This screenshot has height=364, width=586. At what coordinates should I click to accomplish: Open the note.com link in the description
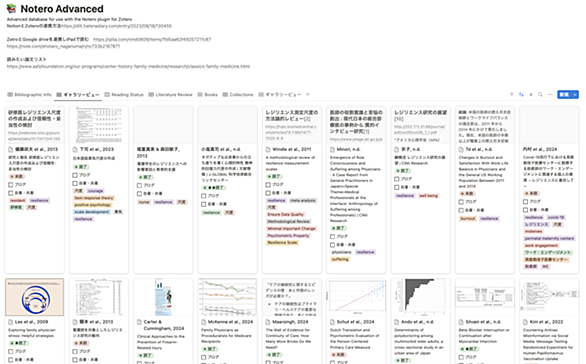click(63, 46)
